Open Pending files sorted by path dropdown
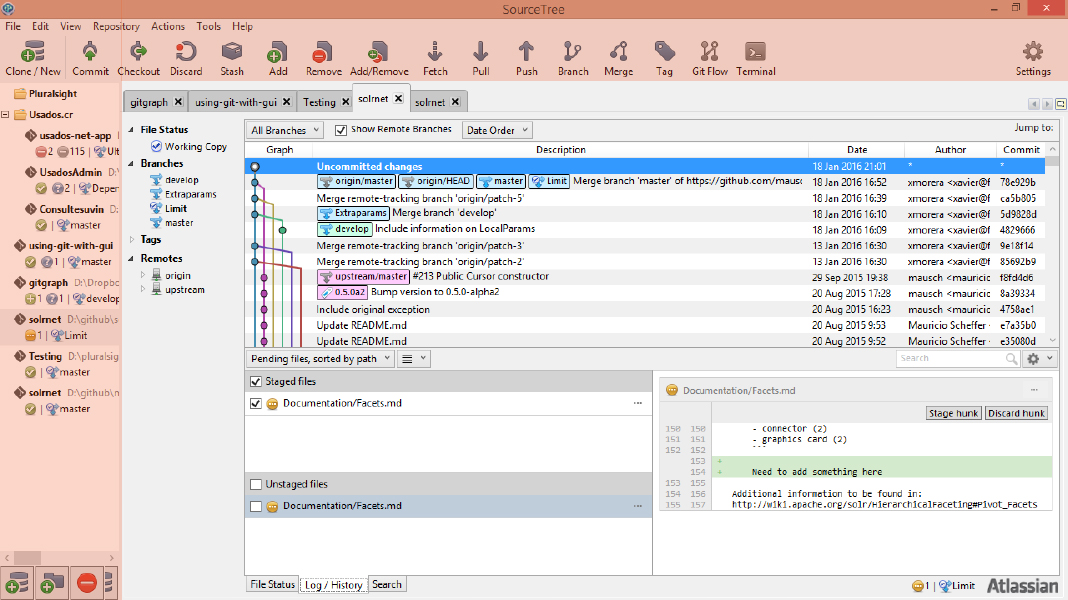 pos(320,359)
